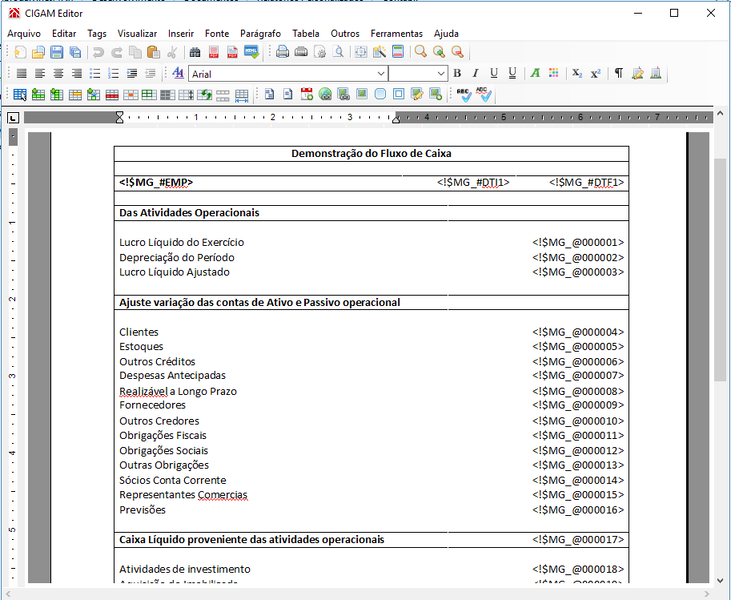Click the 'Das Atividades Operacionais' heading
Viewport: 731px width, 600px height.
pos(189,213)
